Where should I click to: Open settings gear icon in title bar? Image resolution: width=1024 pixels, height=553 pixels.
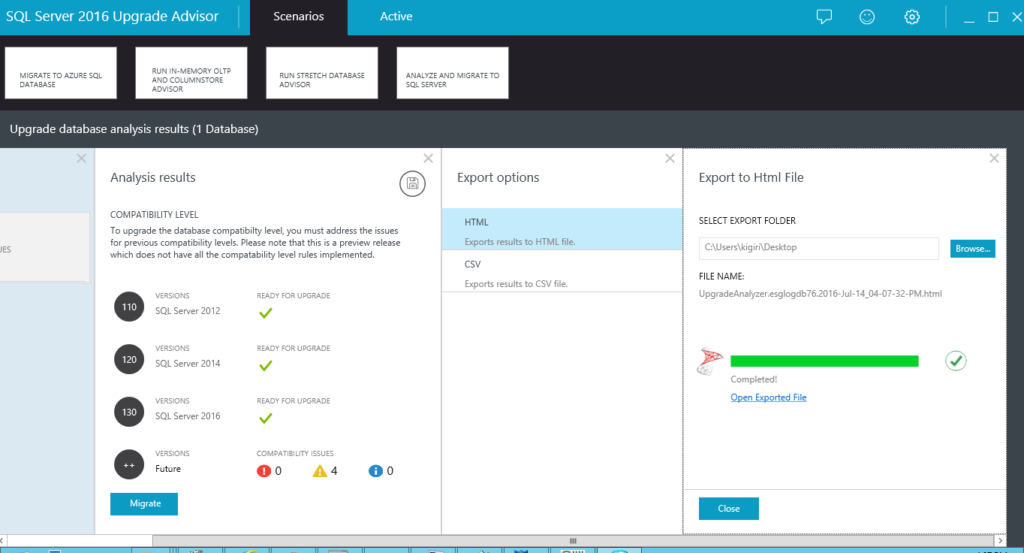coord(912,17)
